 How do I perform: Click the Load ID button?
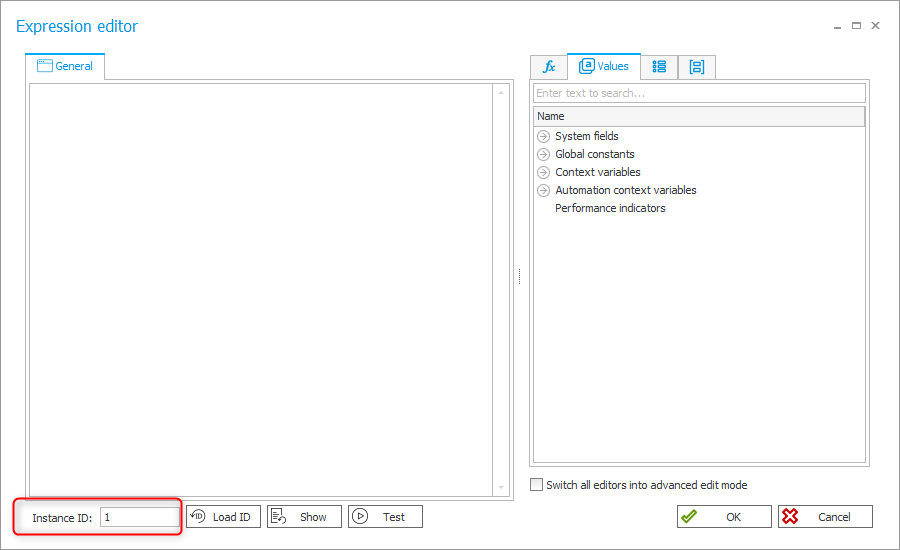point(223,517)
